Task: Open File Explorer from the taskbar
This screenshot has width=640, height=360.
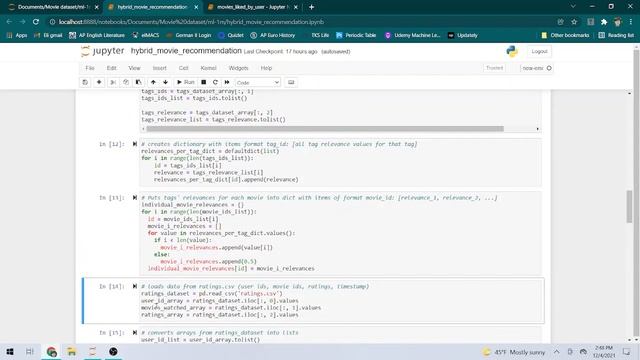Action: tap(72, 351)
